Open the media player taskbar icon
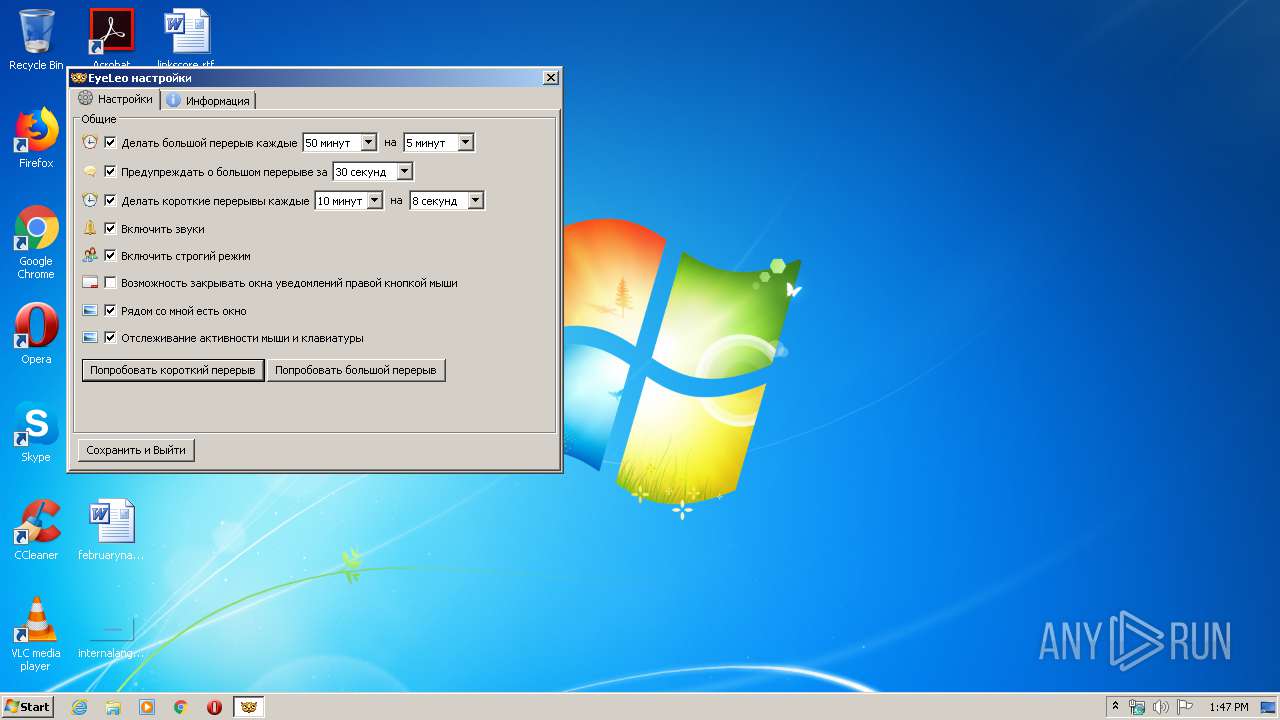The width and height of the screenshot is (1280, 720). click(x=147, y=707)
